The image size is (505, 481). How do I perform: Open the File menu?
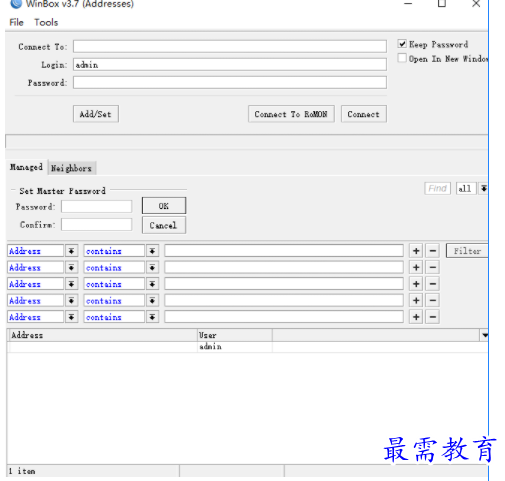(16, 22)
